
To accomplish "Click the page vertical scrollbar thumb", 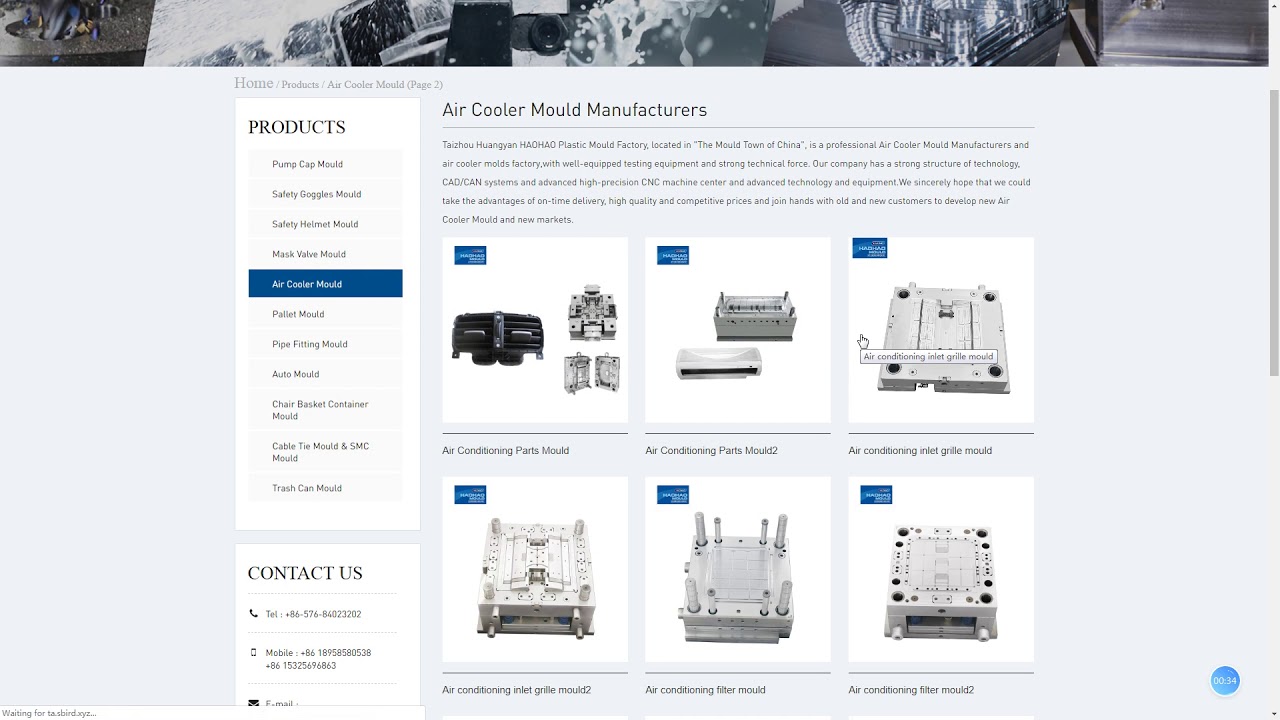I will pos(1273,232).
